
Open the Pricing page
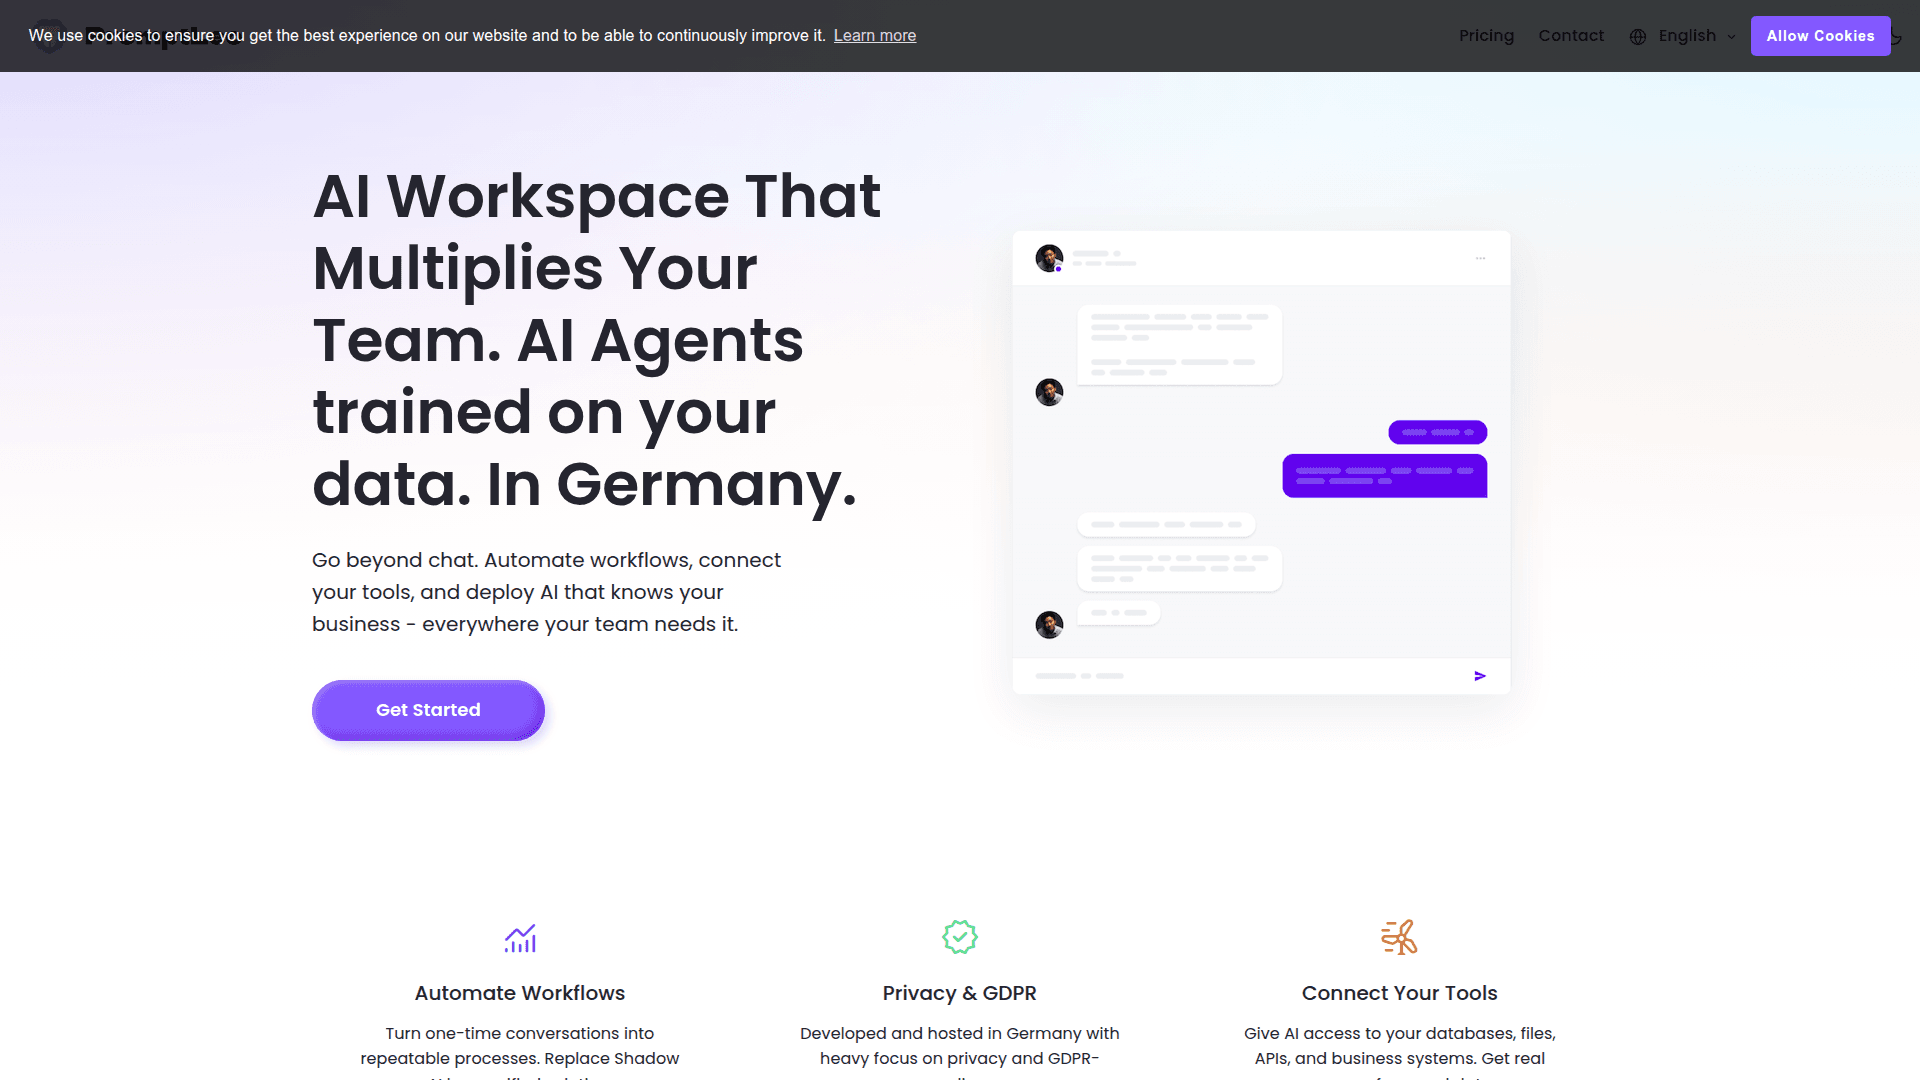pyautogui.click(x=1486, y=36)
